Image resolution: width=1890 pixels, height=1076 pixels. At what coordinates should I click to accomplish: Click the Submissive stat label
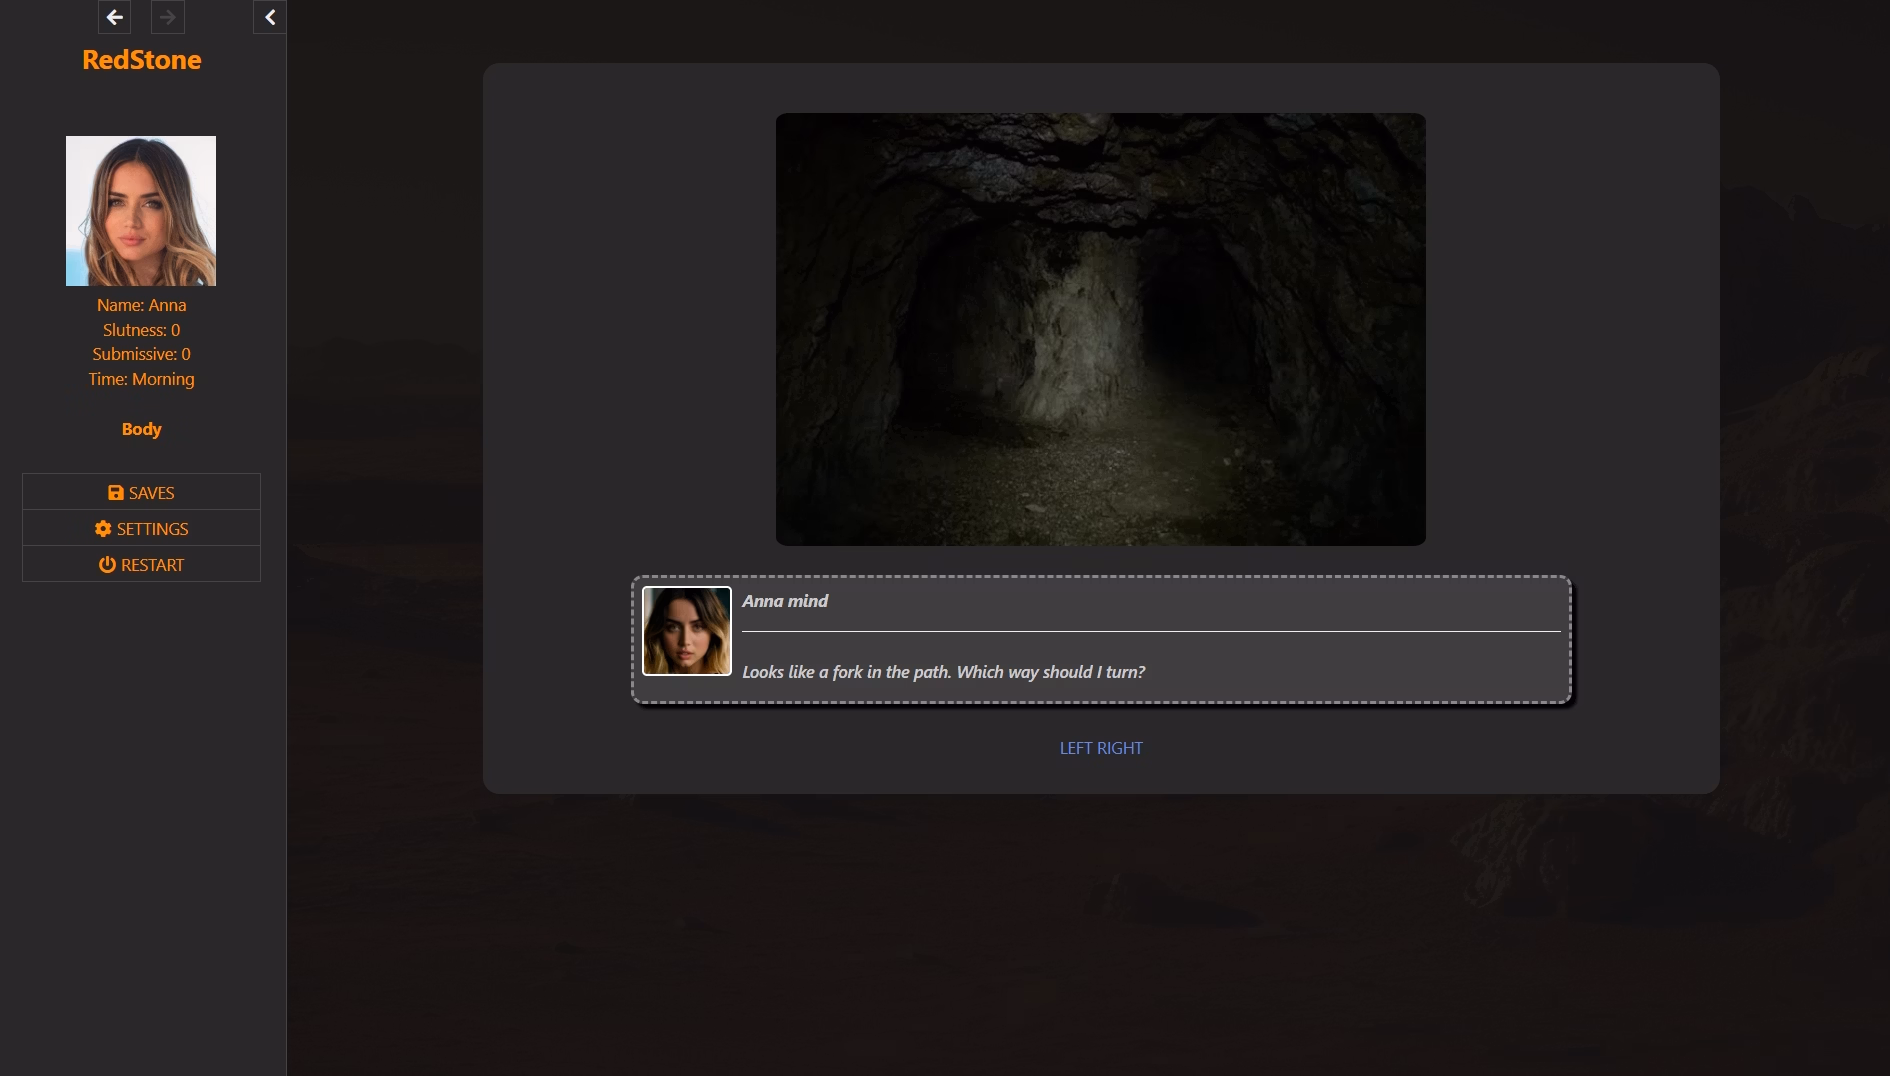pos(141,354)
